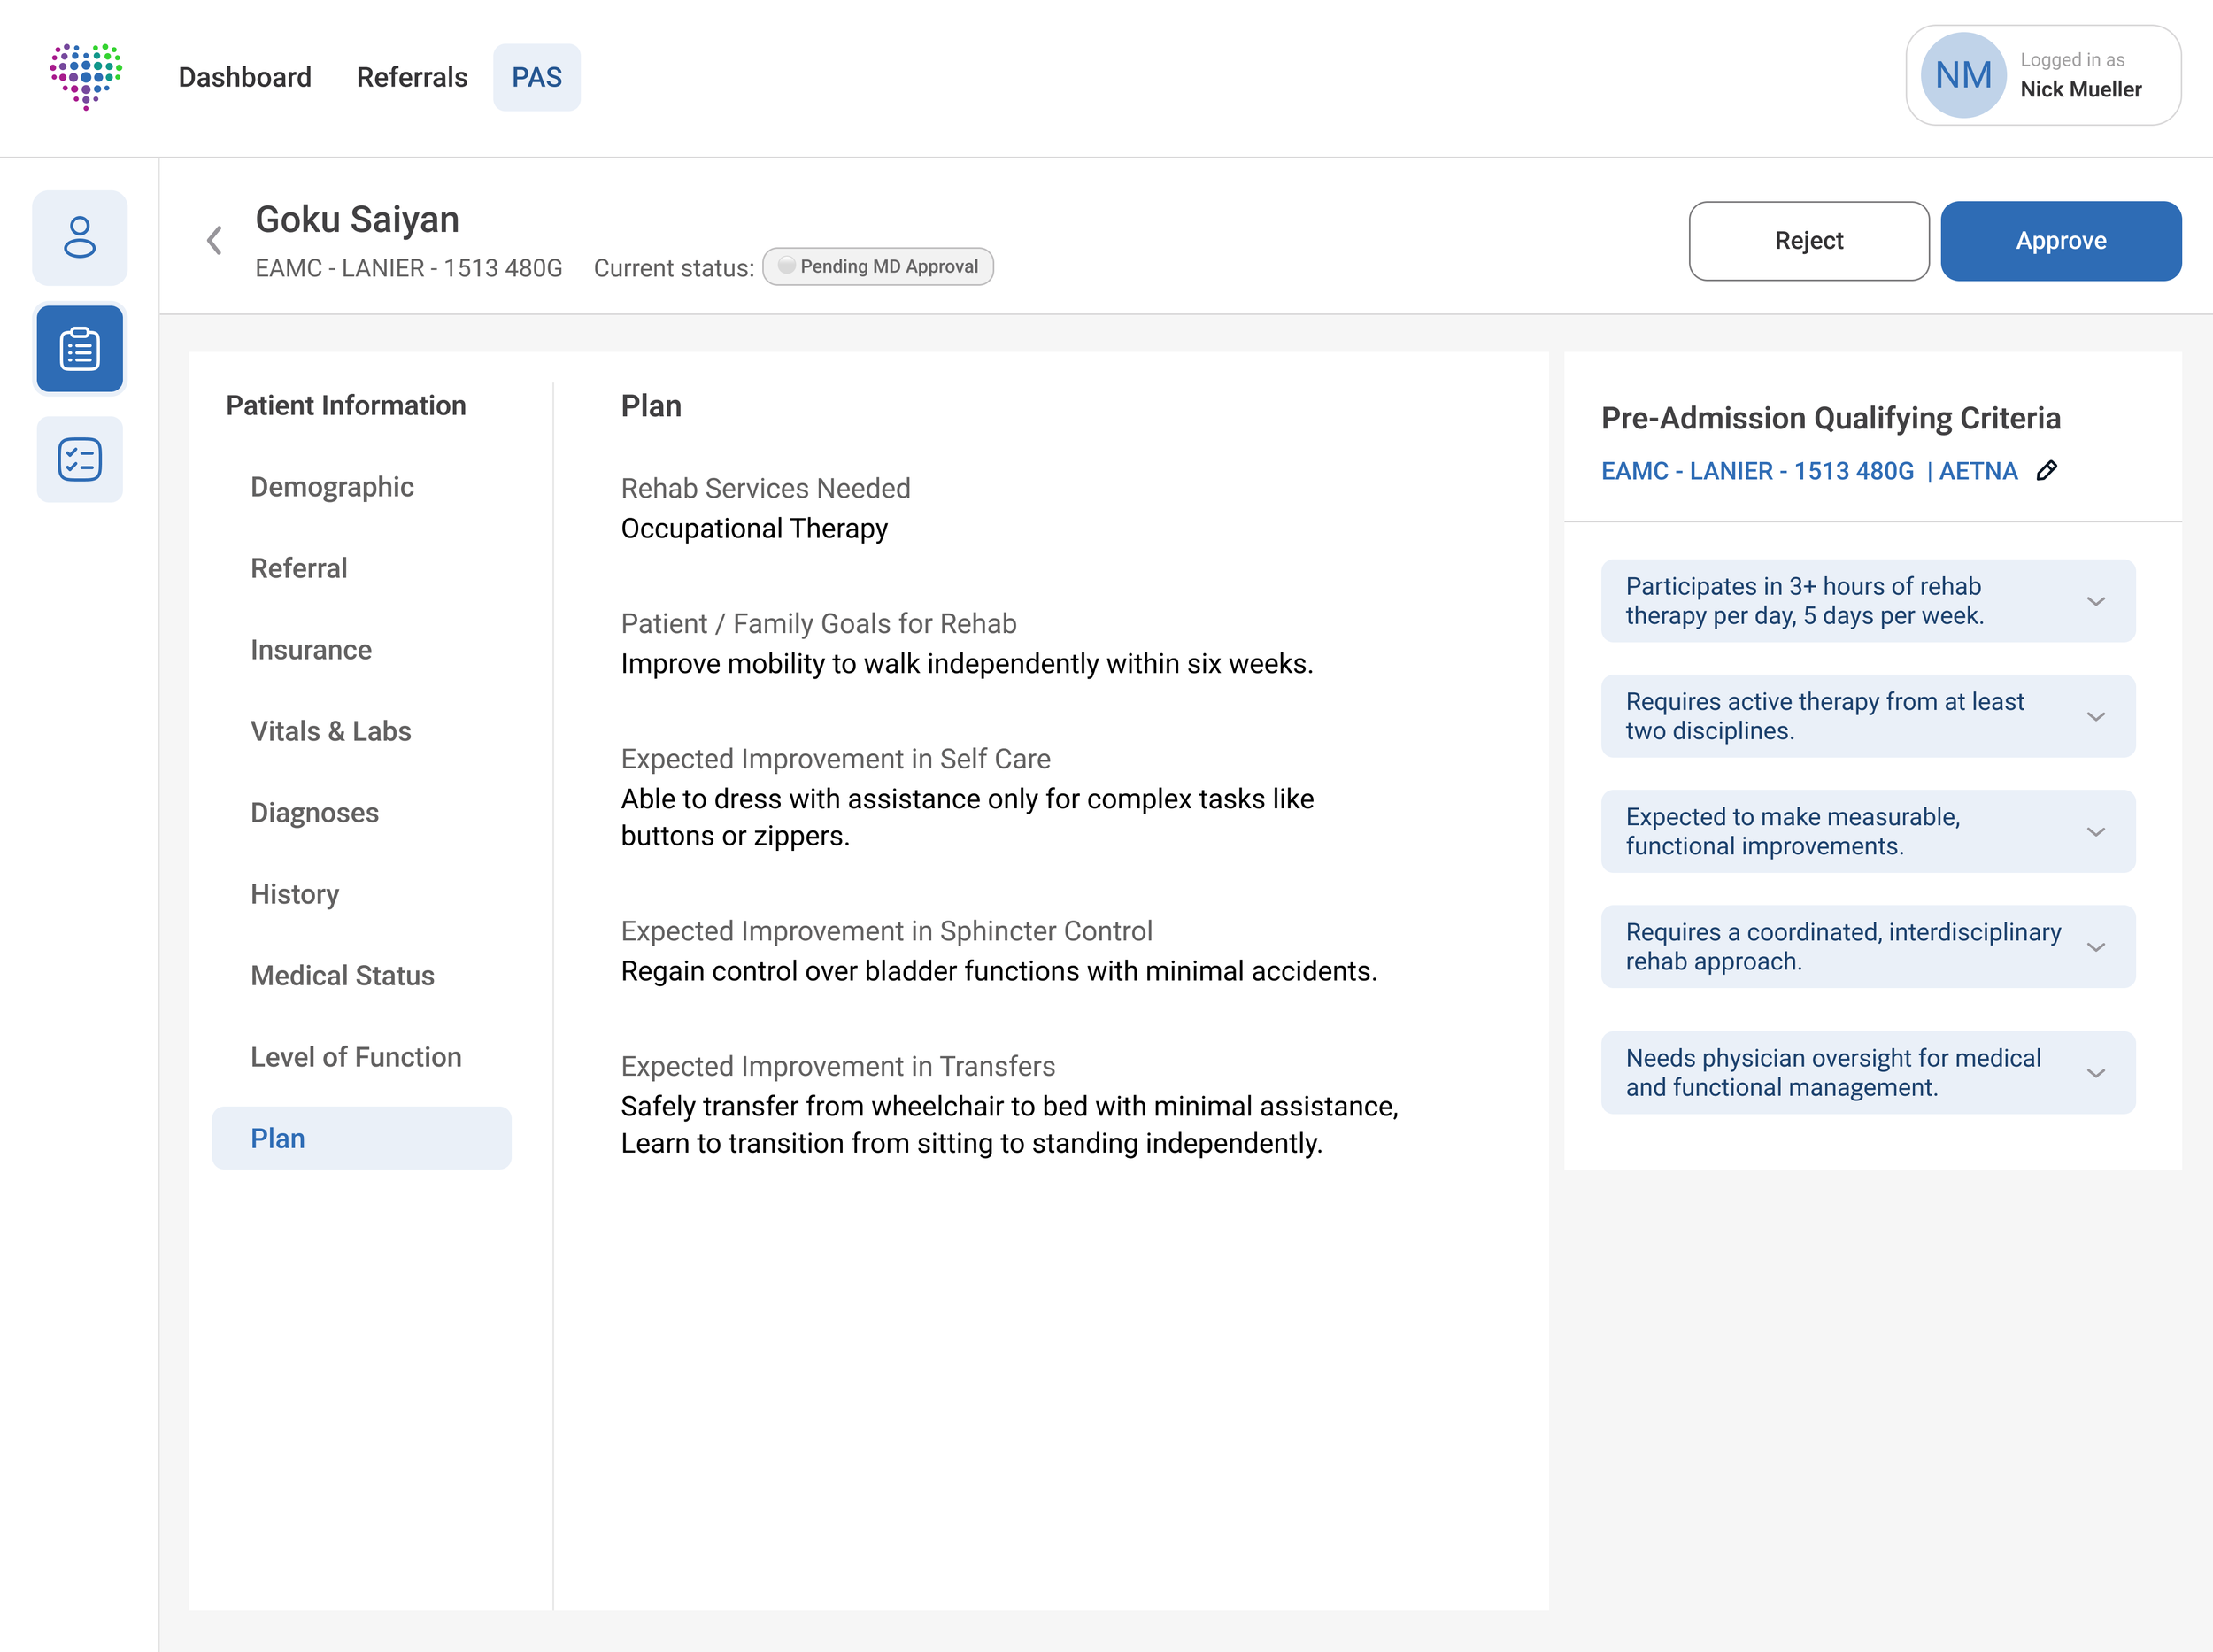This screenshot has height=1652, width=2213.
Task: Open the checklist tasks sidebar icon
Action: [80, 460]
